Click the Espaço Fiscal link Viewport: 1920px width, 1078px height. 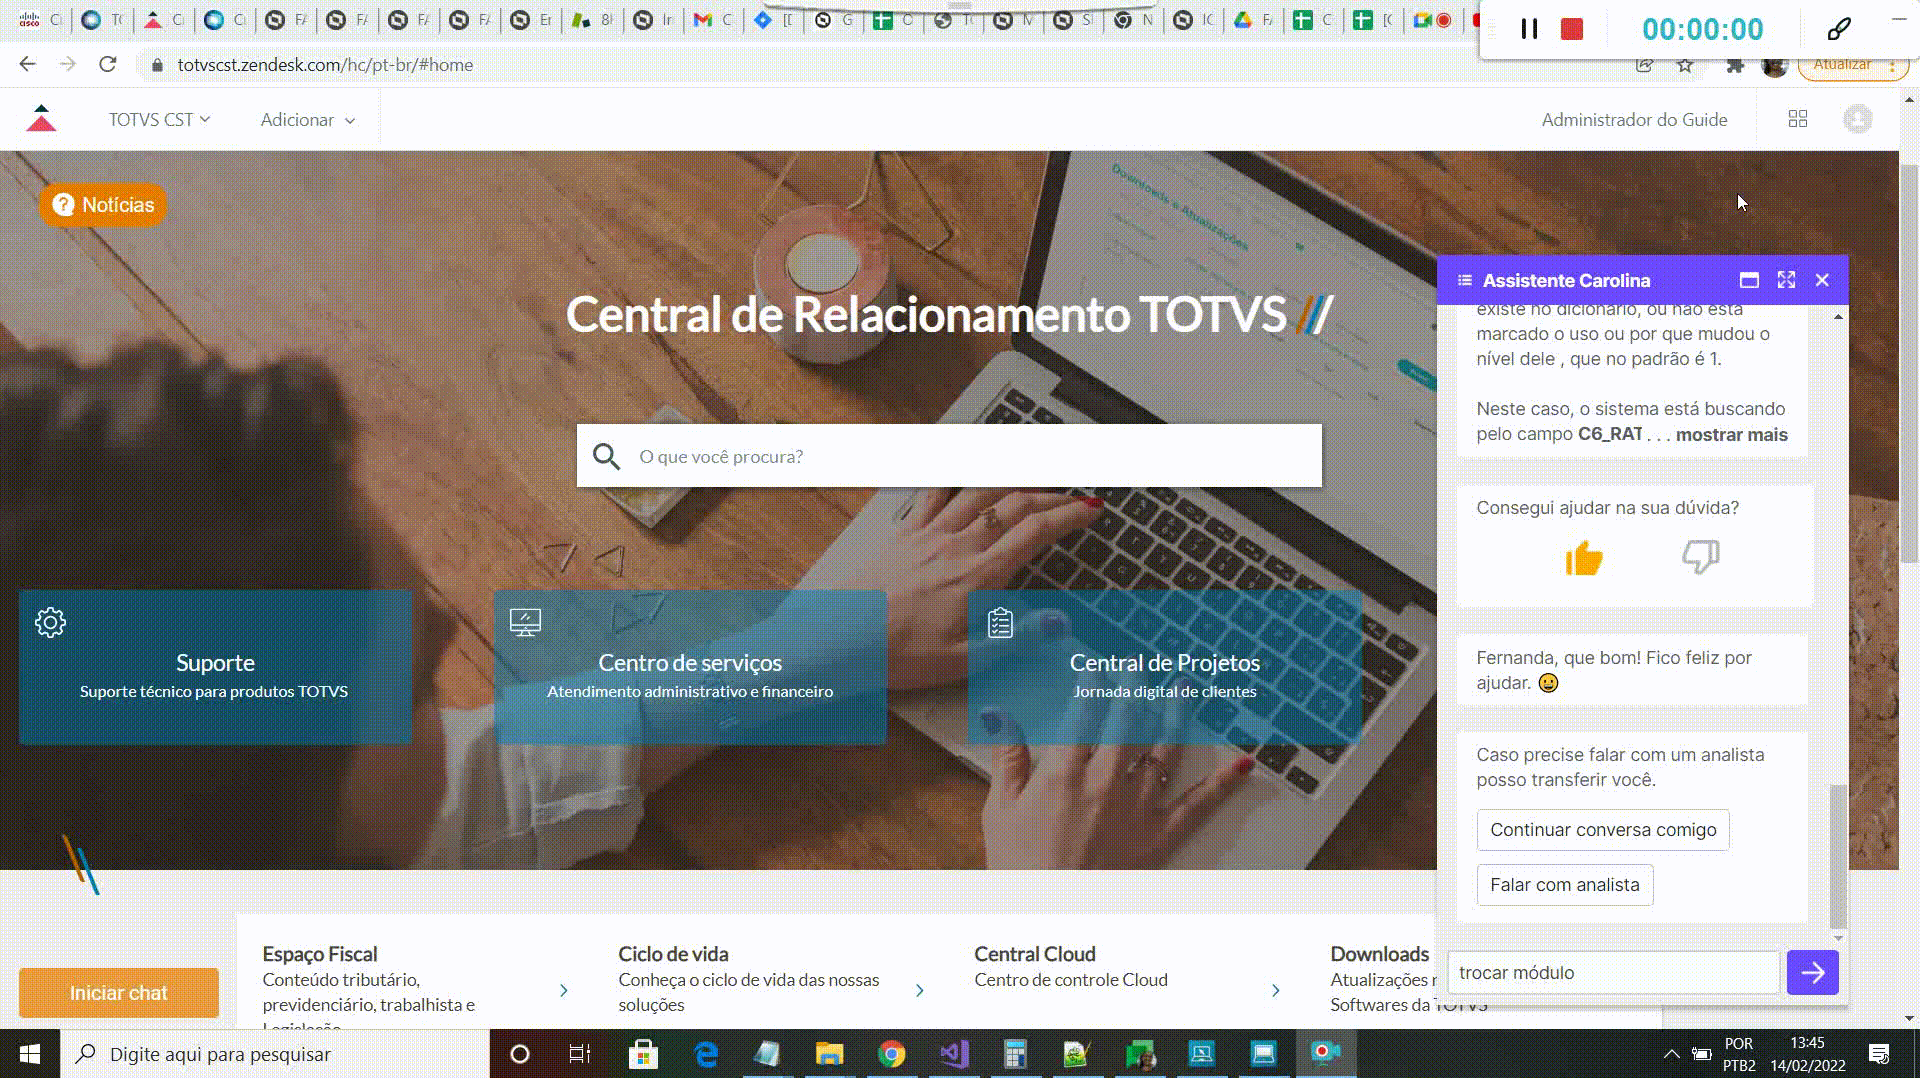320,954
